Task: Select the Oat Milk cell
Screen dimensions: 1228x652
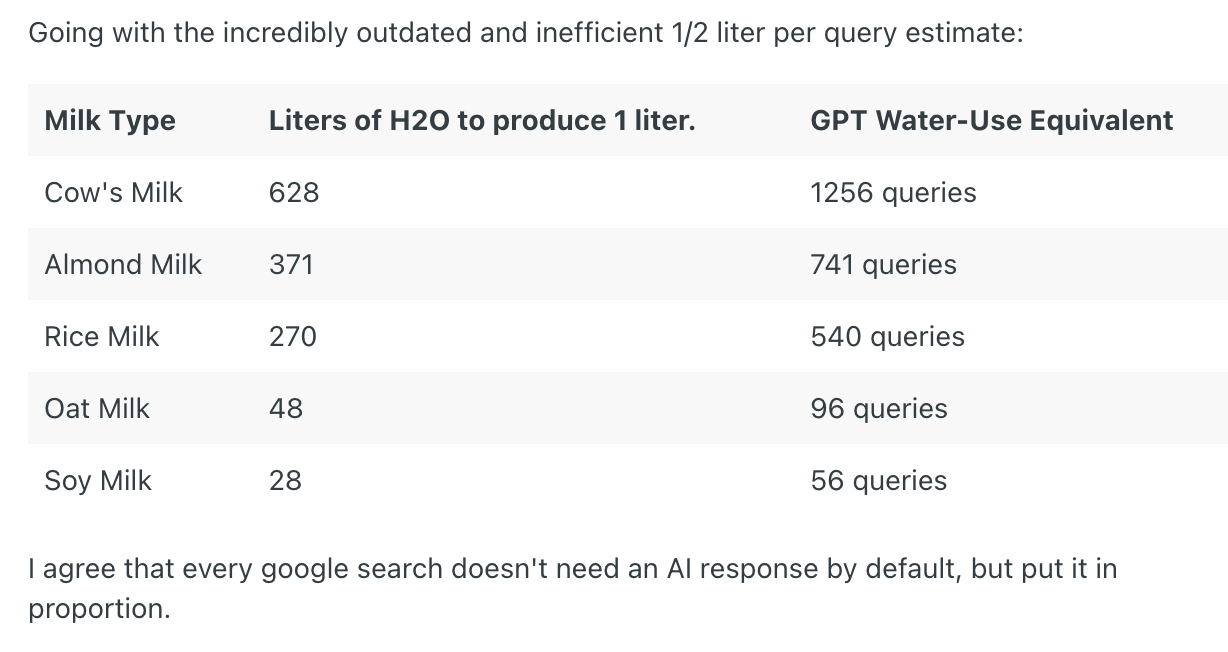Action: (97, 408)
